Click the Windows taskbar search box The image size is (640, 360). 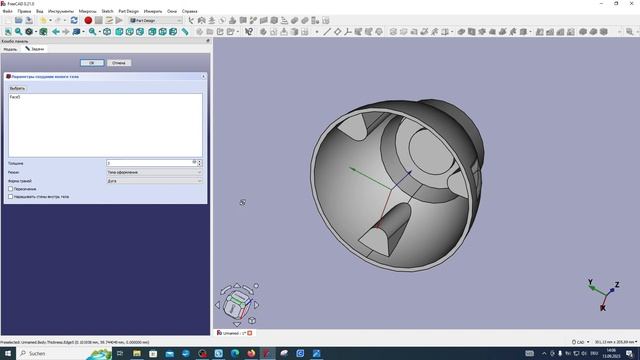[63, 353]
